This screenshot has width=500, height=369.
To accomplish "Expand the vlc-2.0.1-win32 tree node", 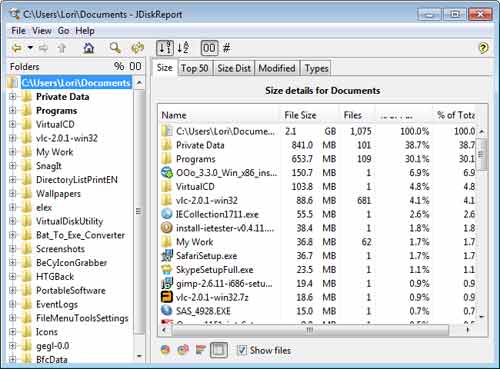I will tap(12, 138).
